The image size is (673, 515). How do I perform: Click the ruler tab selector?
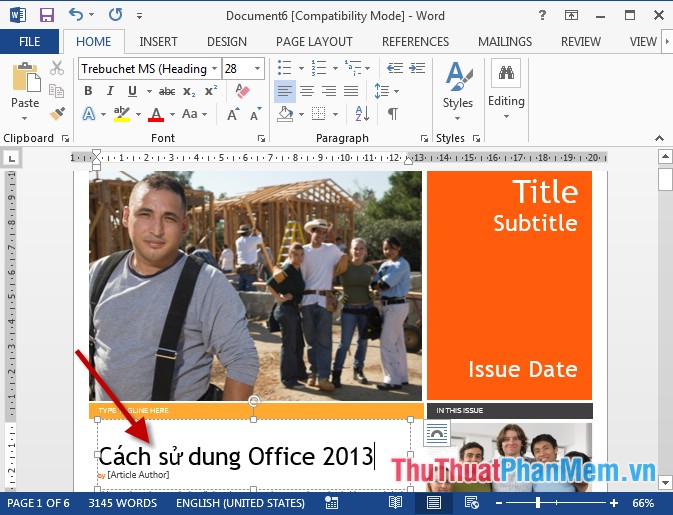(x=12, y=159)
